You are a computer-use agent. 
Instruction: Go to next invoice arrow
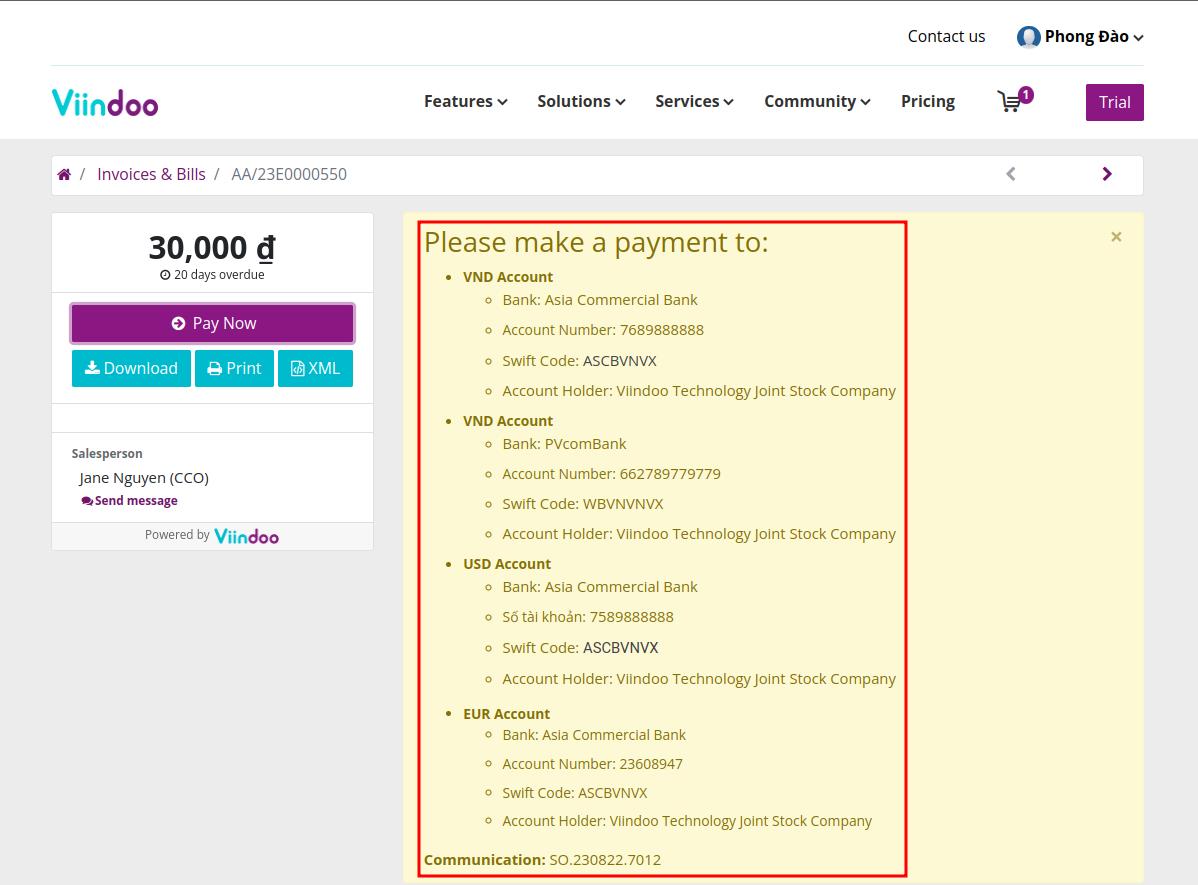1107,174
